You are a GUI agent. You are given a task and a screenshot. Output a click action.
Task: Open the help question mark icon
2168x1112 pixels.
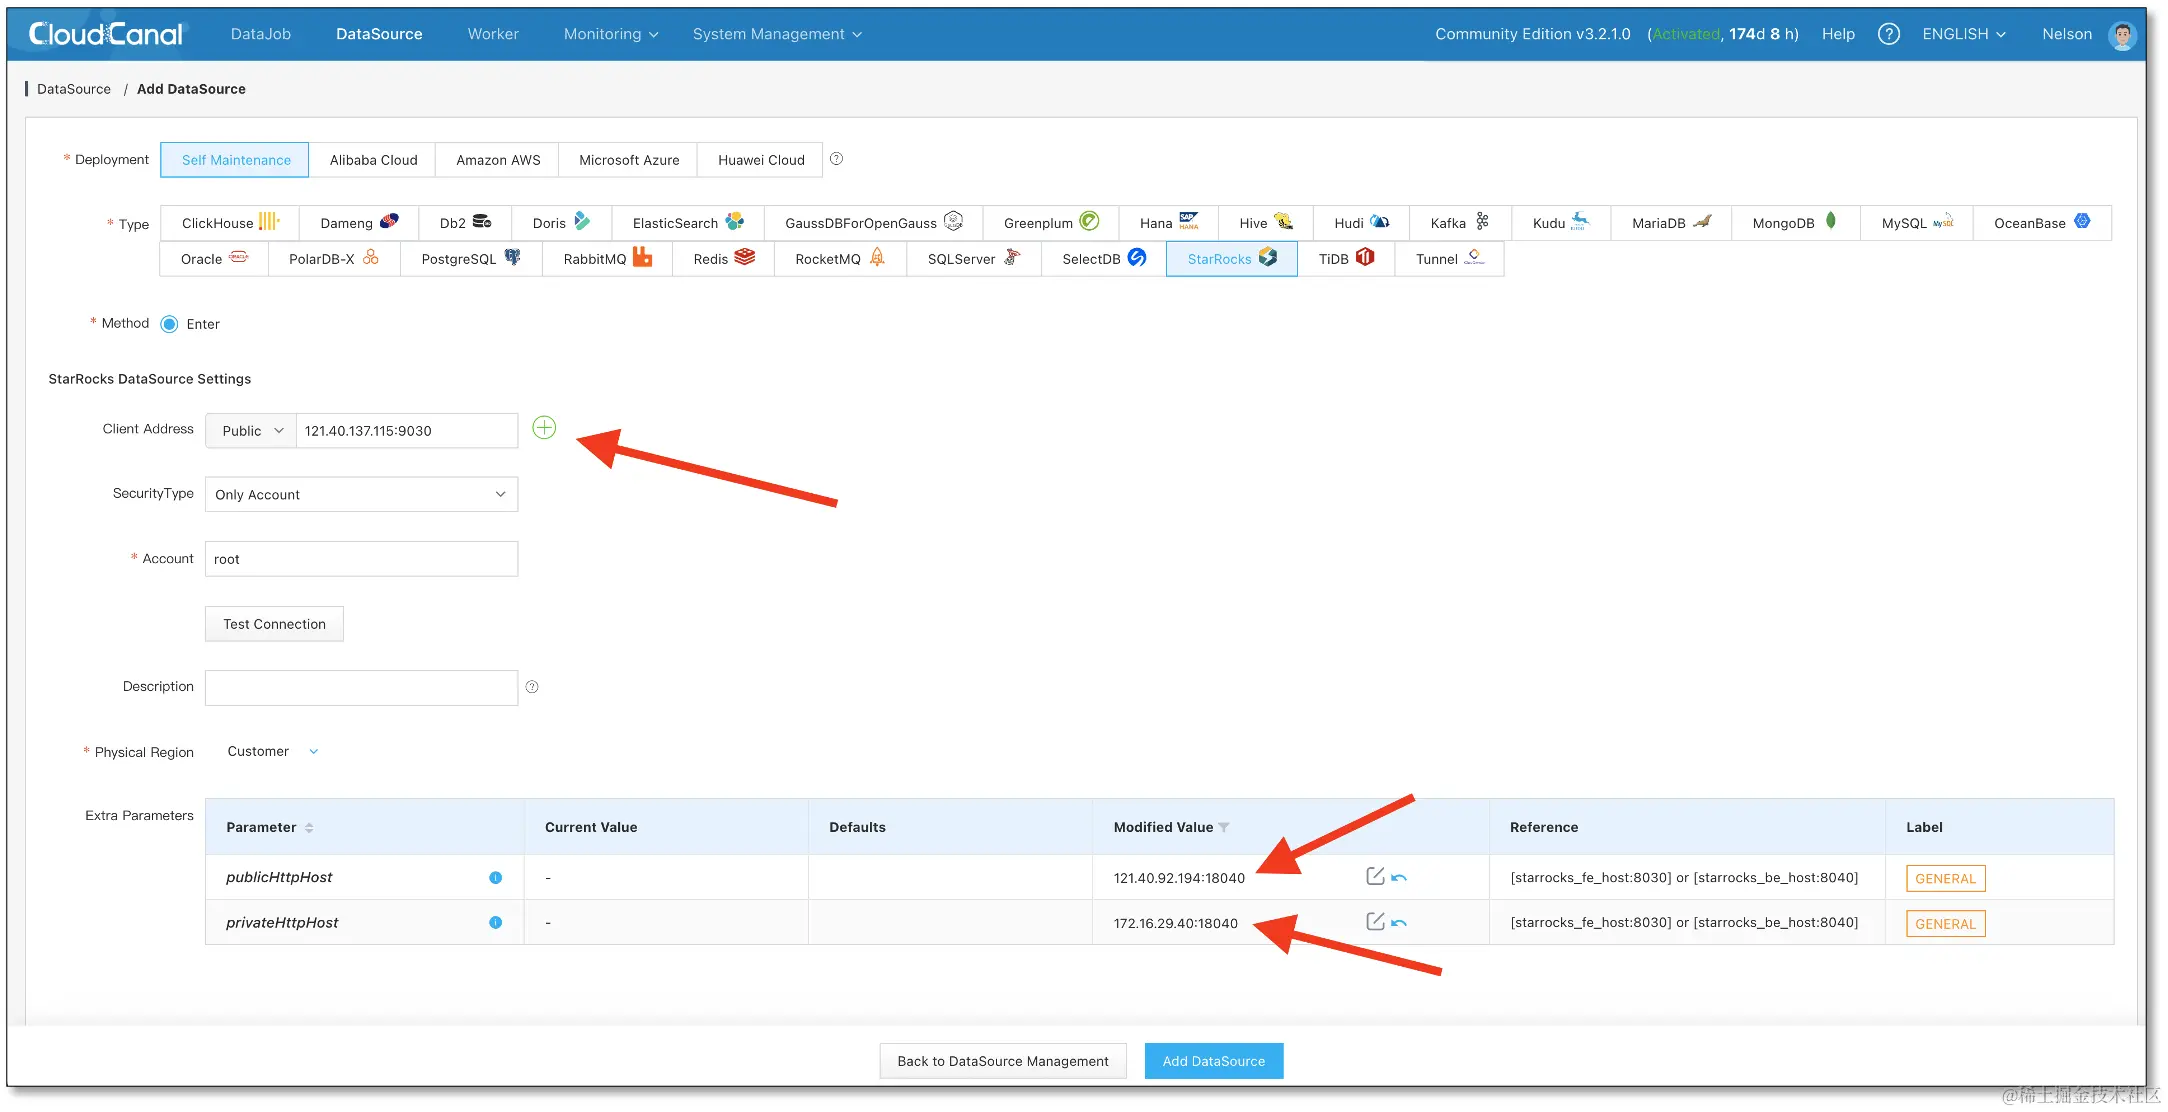point(1888,34)
